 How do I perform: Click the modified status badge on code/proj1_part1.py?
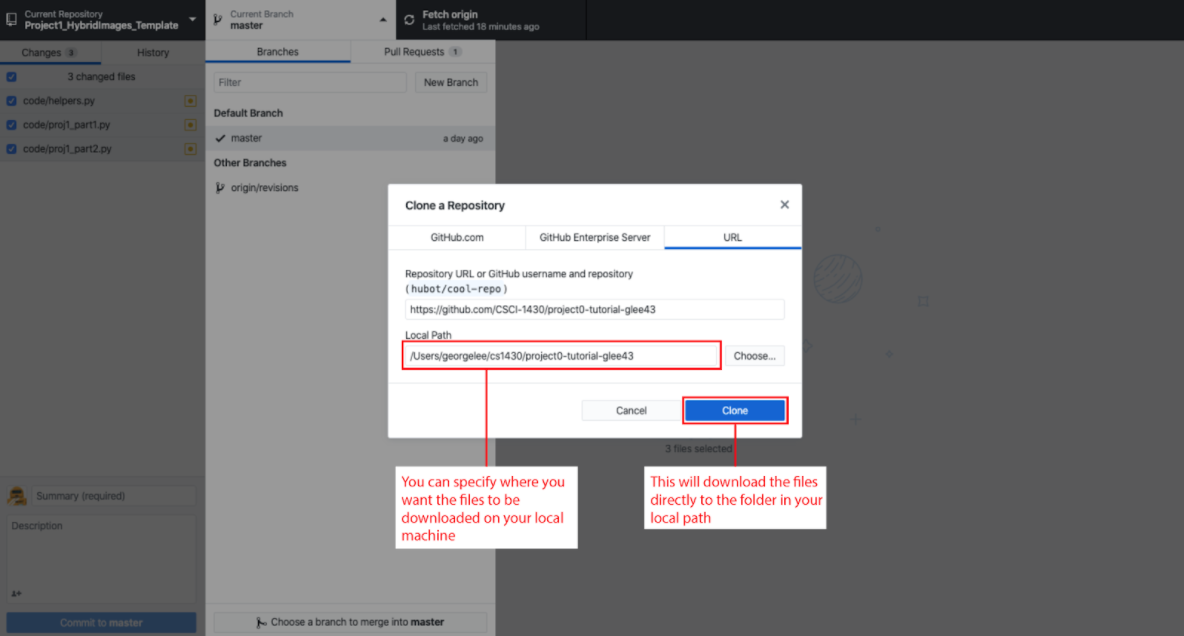coord(190,124)
